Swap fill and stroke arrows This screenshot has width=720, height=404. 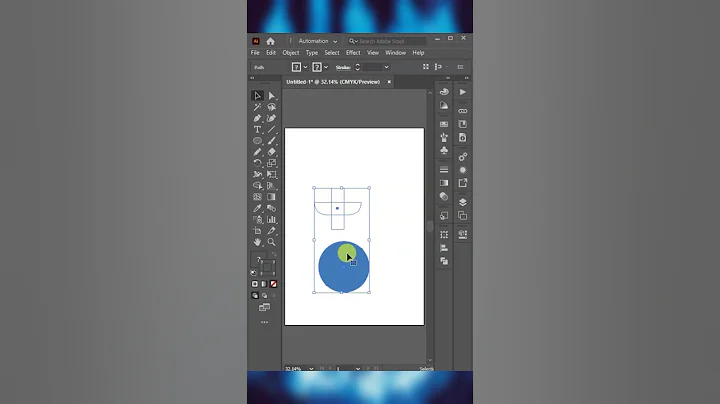tap(274, 254)
